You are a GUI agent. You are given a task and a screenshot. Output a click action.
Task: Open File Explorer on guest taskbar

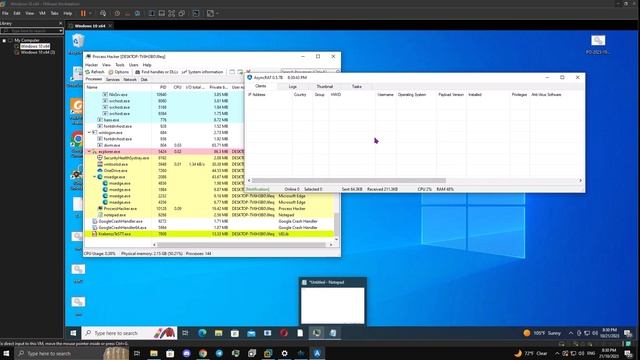[x=218, y=333]
